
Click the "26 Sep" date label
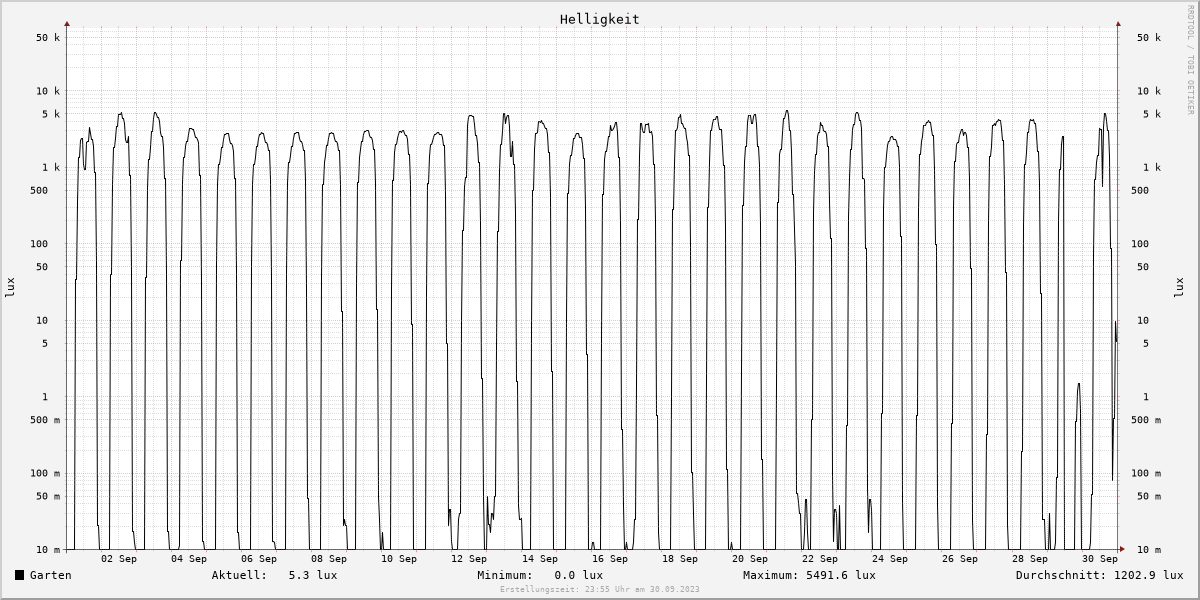[x=960, y=559]
